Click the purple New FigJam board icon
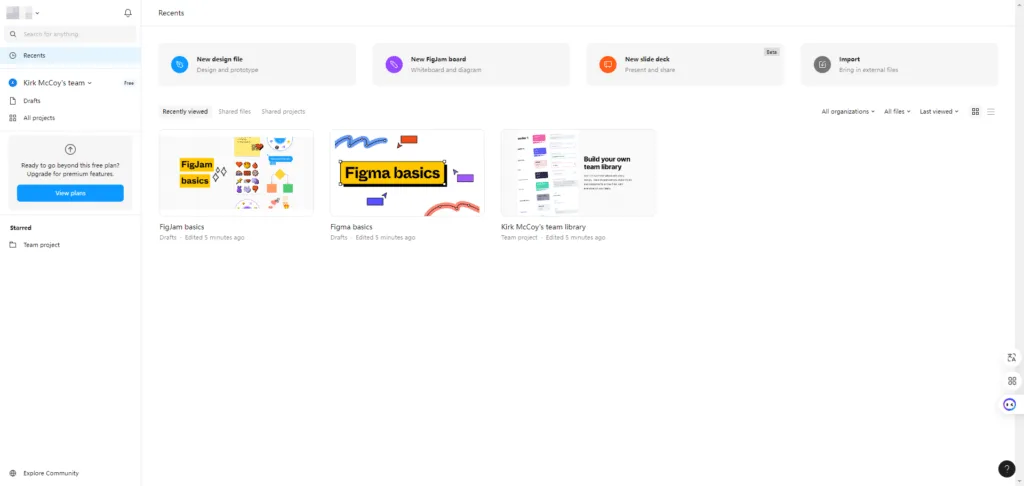 click(394, 64)
